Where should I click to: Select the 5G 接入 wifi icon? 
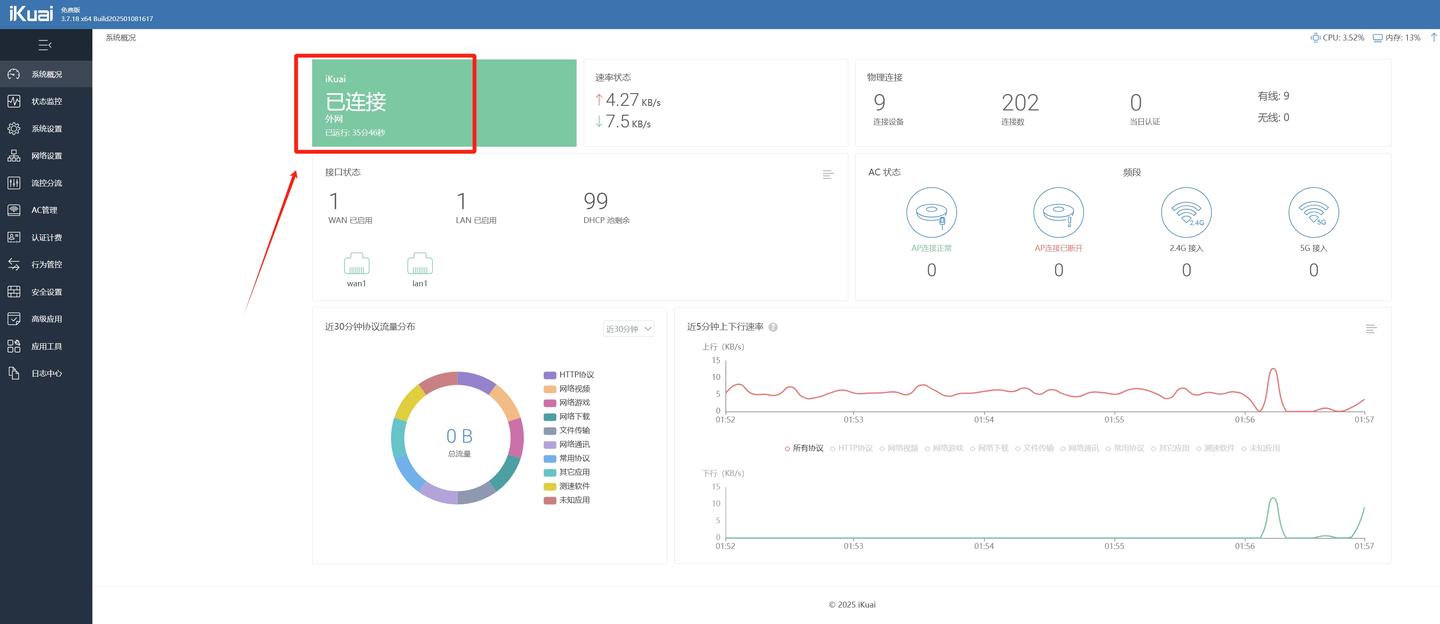(x=1313, y=213)
